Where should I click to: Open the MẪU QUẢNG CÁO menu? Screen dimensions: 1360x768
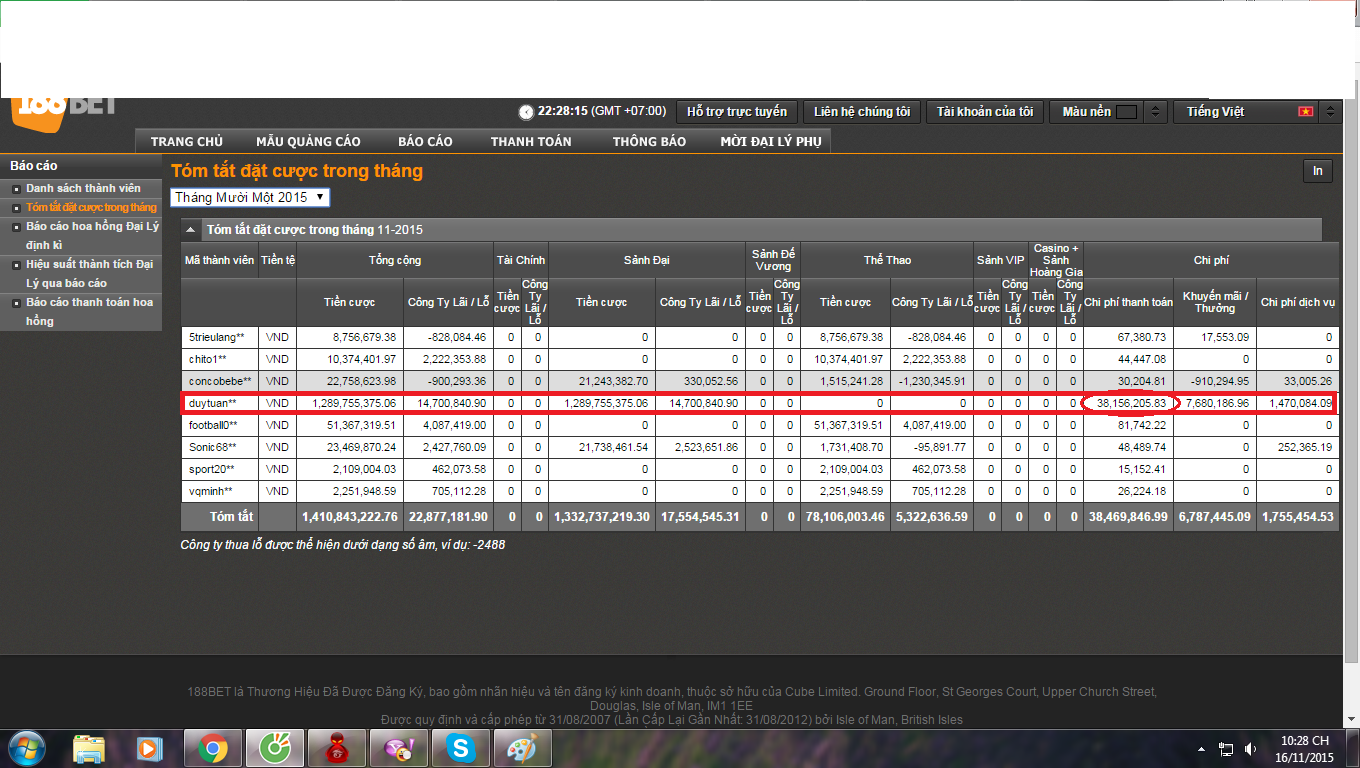(x=308, y=142)
